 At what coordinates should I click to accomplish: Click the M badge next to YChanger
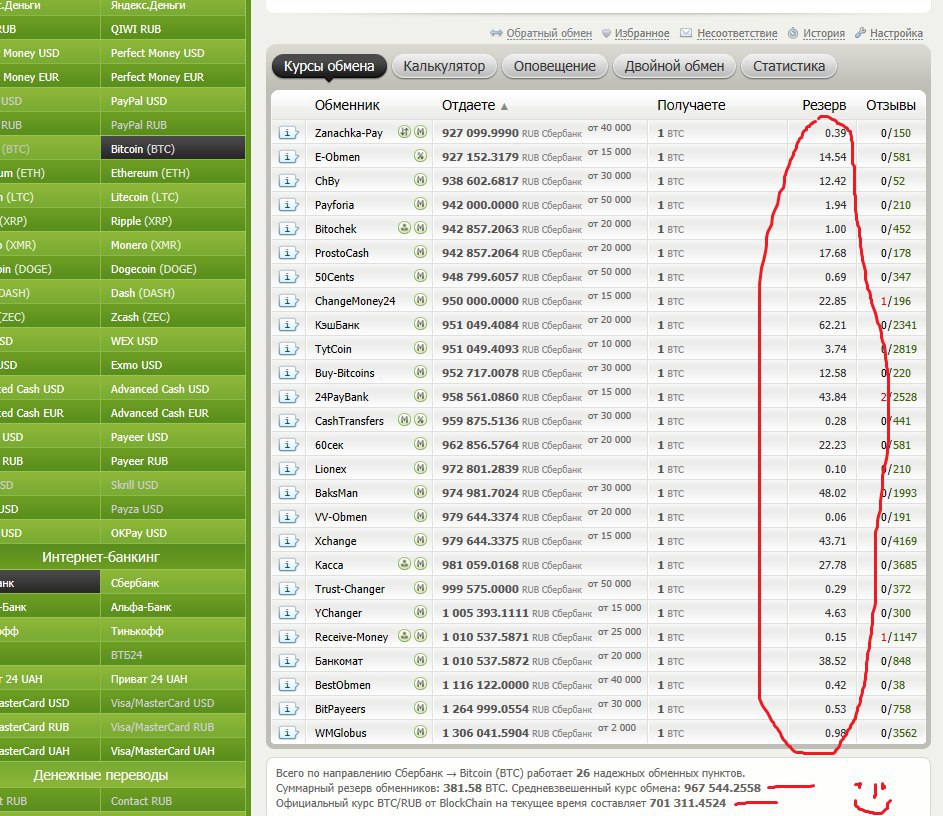pos(420,612)
